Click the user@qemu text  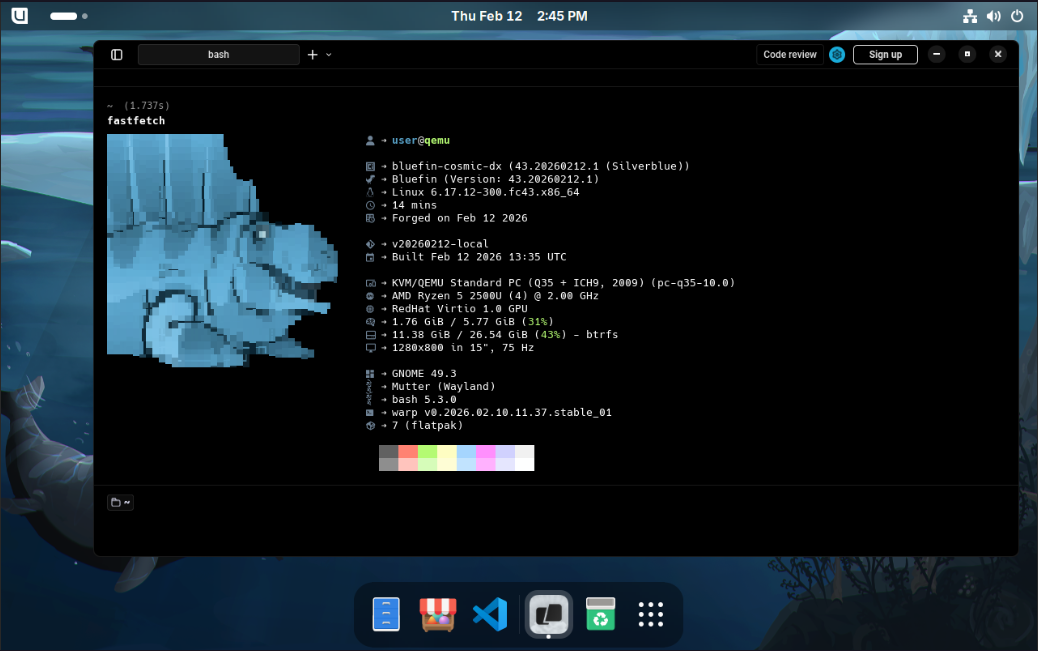pos(420,140)
